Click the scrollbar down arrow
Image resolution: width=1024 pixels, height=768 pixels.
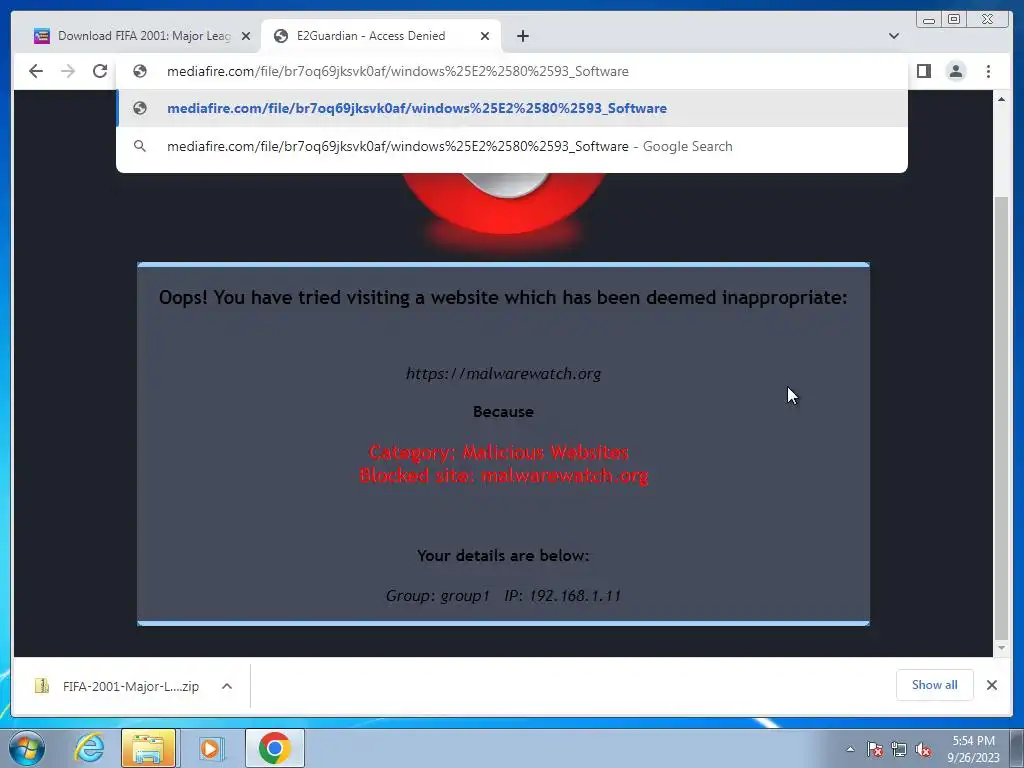coord(1001,648)
